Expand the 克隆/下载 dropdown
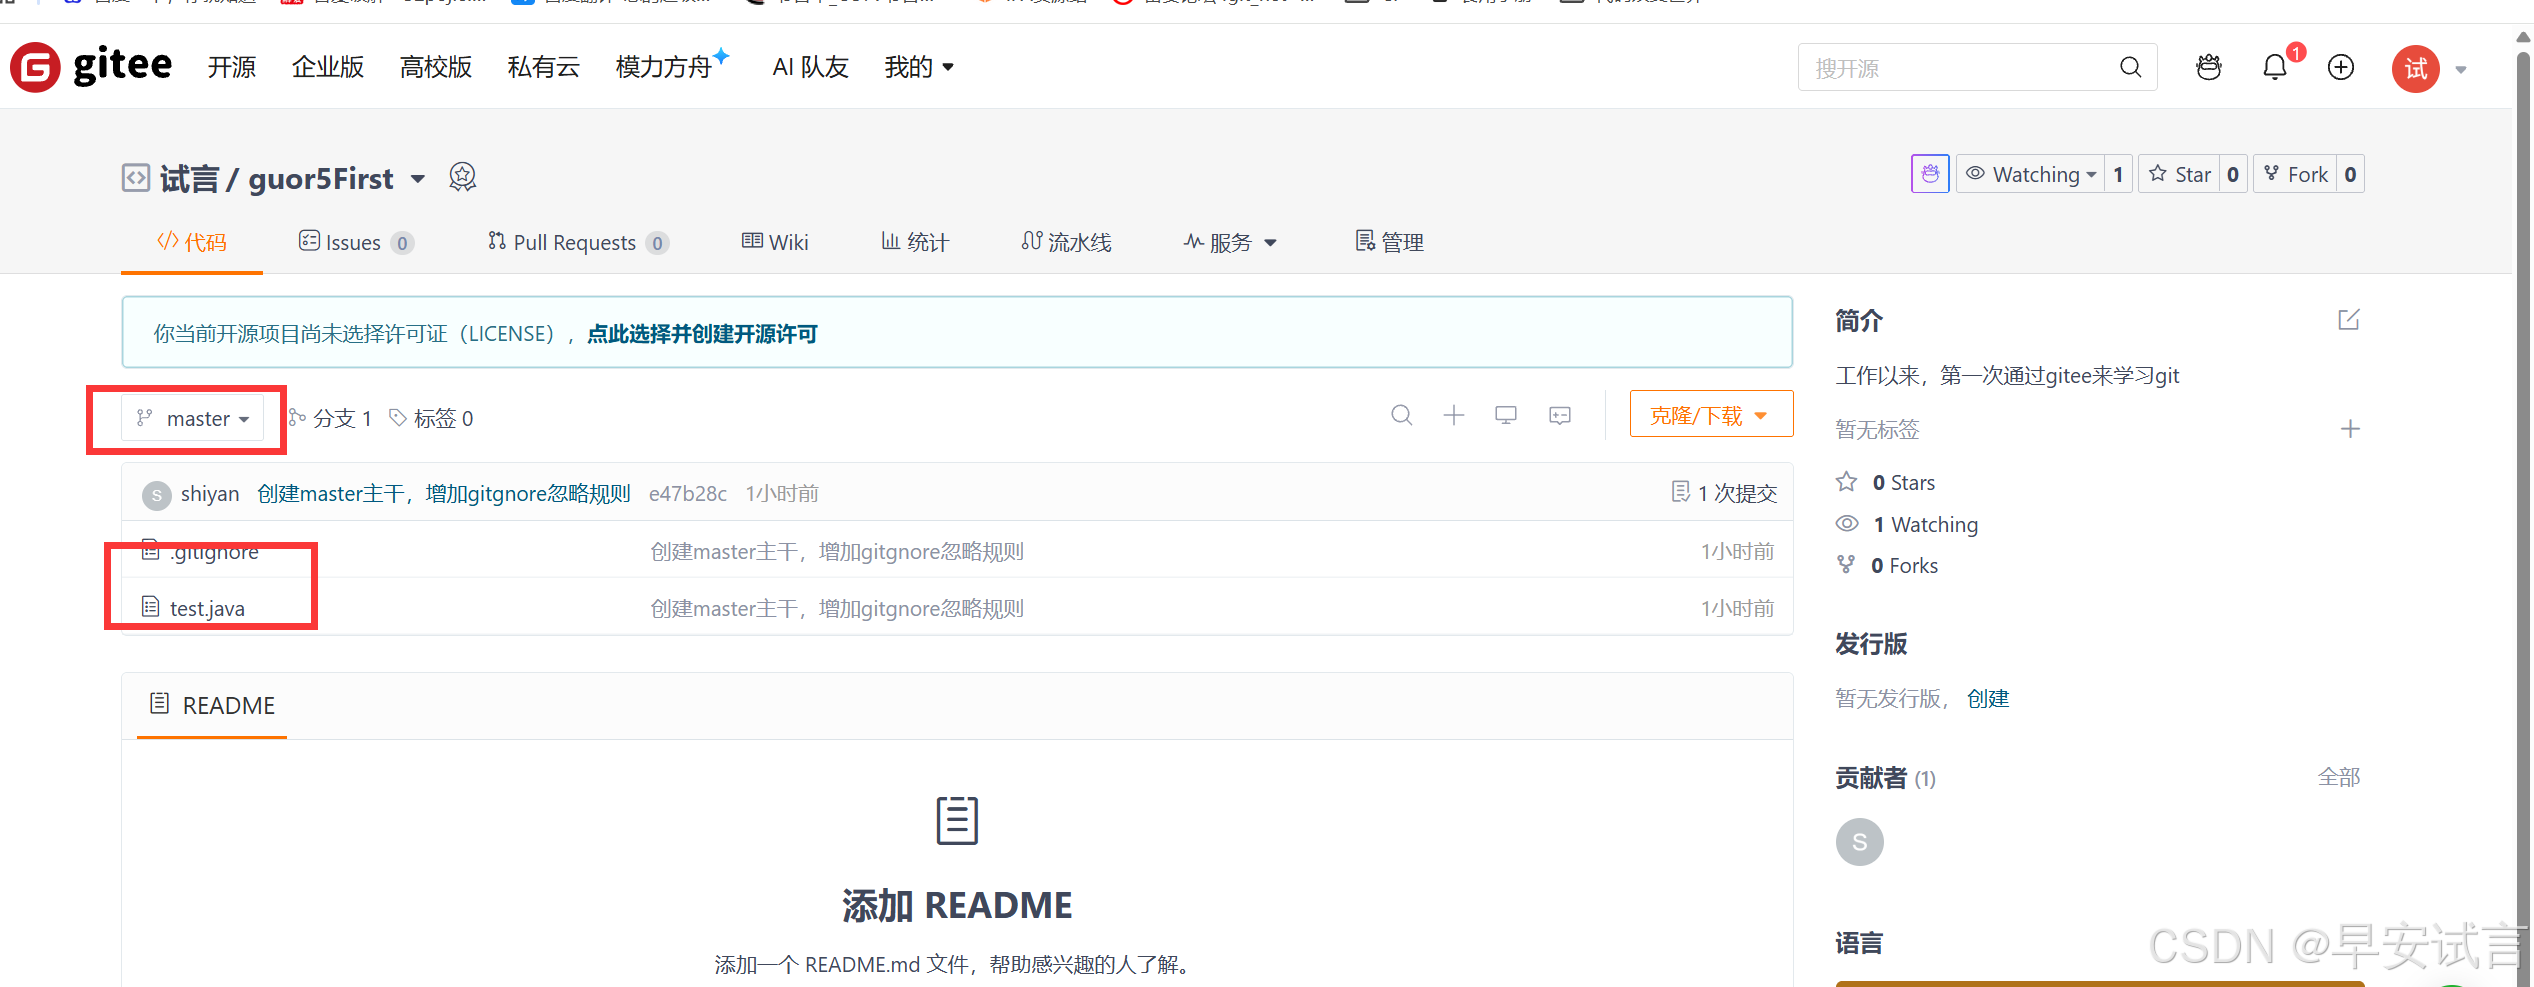This screenshot has width=2534, height=987. point(1711,414)
